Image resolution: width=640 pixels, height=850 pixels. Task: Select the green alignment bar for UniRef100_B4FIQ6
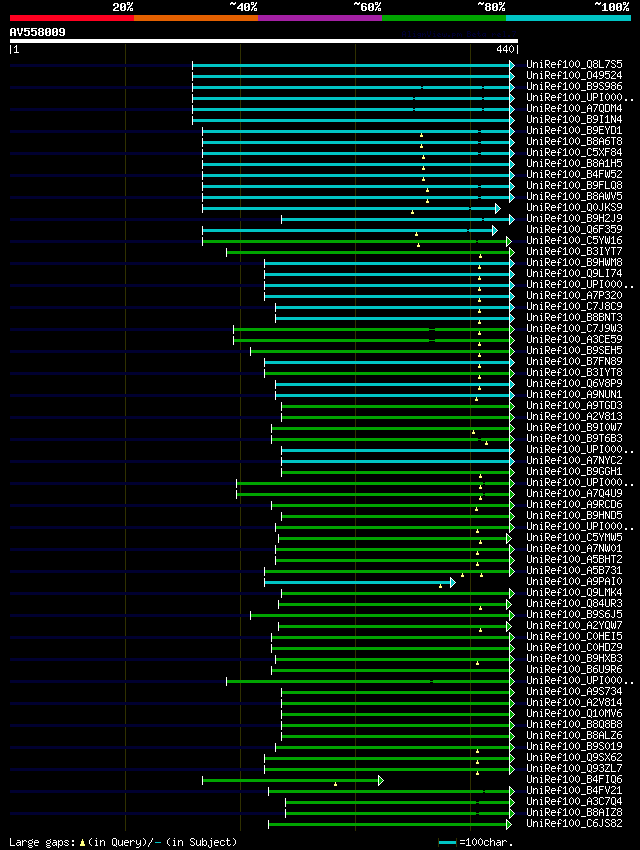coord(290,781)
